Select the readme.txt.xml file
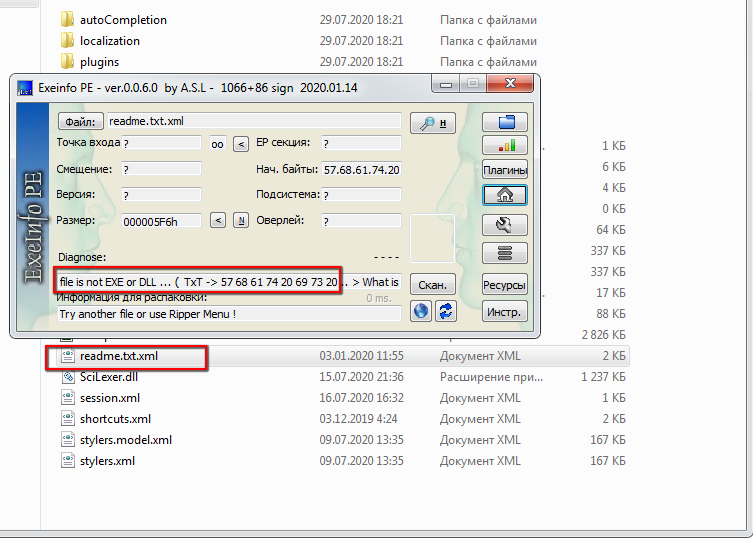The height and width of the screenshot is (538, 753). point(119,356)
